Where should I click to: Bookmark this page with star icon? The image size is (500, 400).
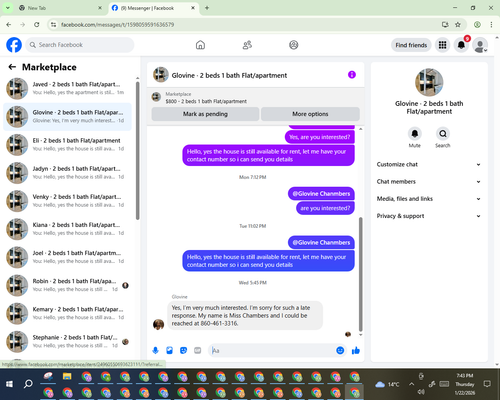[x=458, y=25]
